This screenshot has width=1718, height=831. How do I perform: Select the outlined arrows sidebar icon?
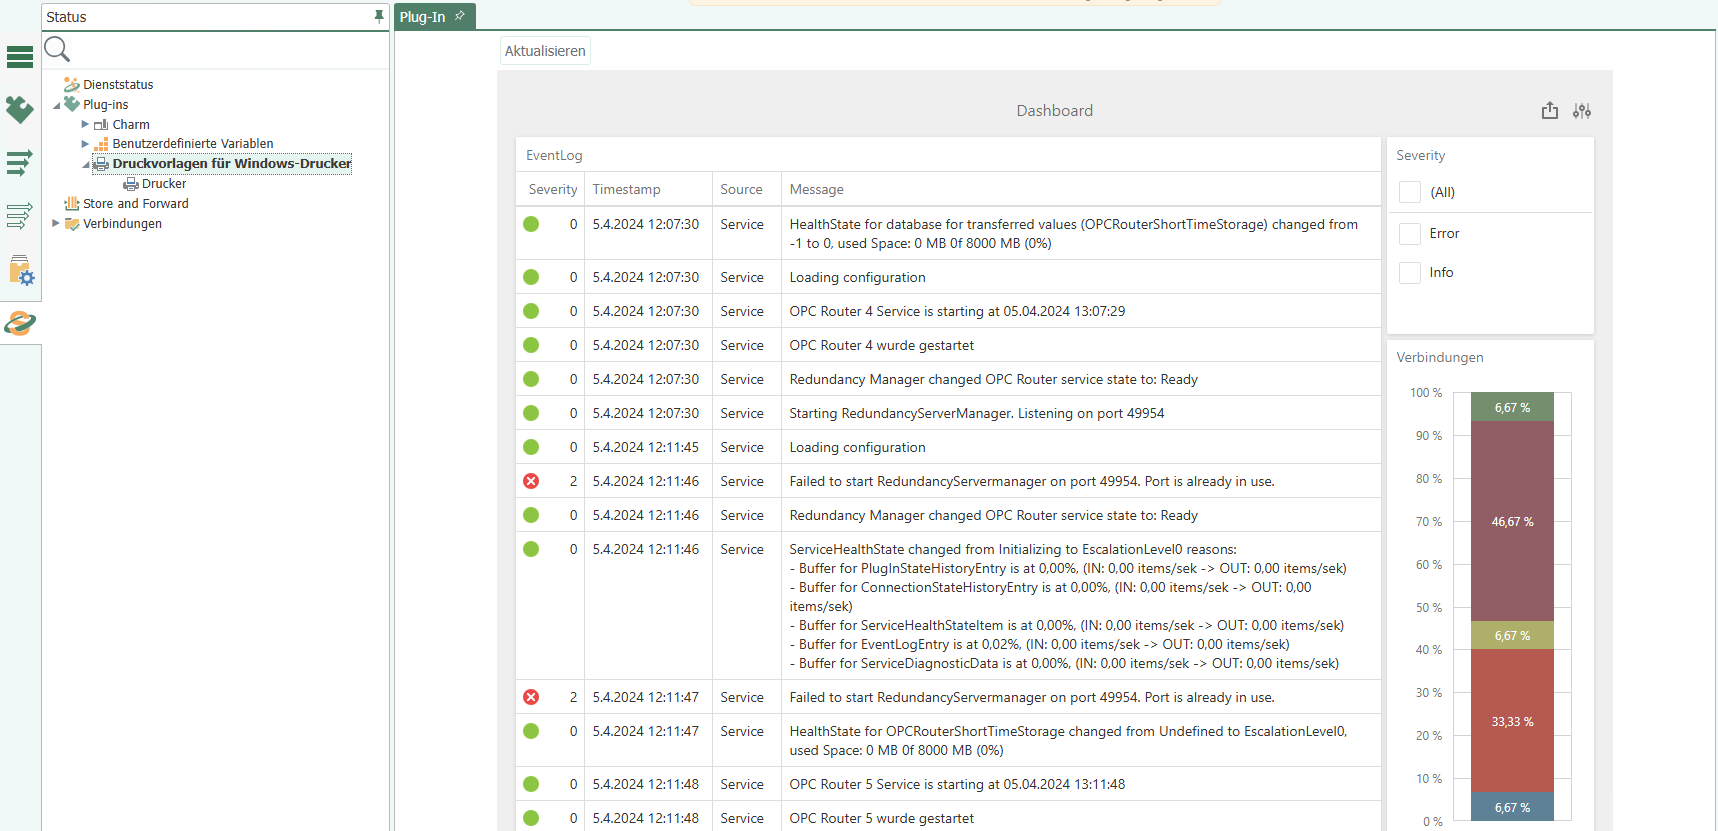(20, 216)
